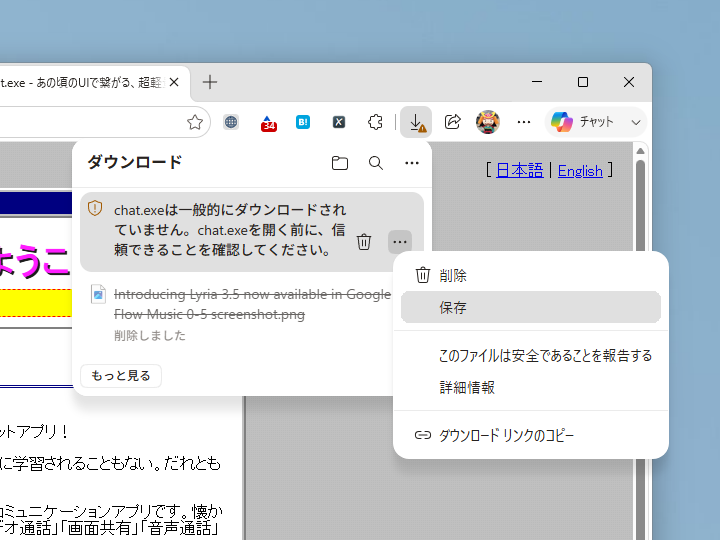Open the dark X extension icon
This screenshot has height=540, width=720.
(x=339, y=122)
